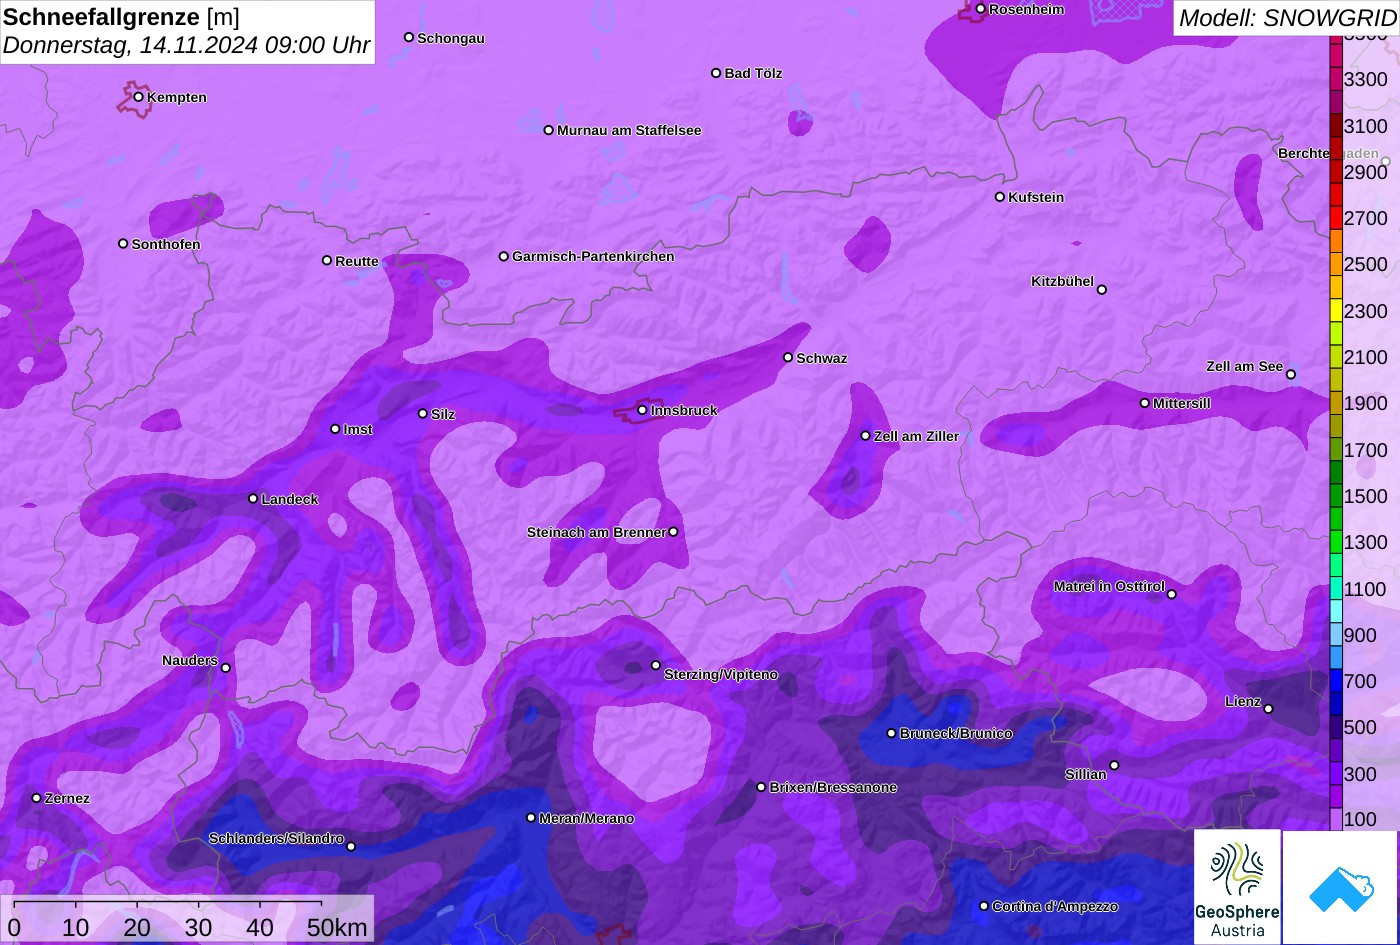This screenshot has height=945, width=1400.
Task: Click the Rosenheim marker dot
Action: [980, 9]
